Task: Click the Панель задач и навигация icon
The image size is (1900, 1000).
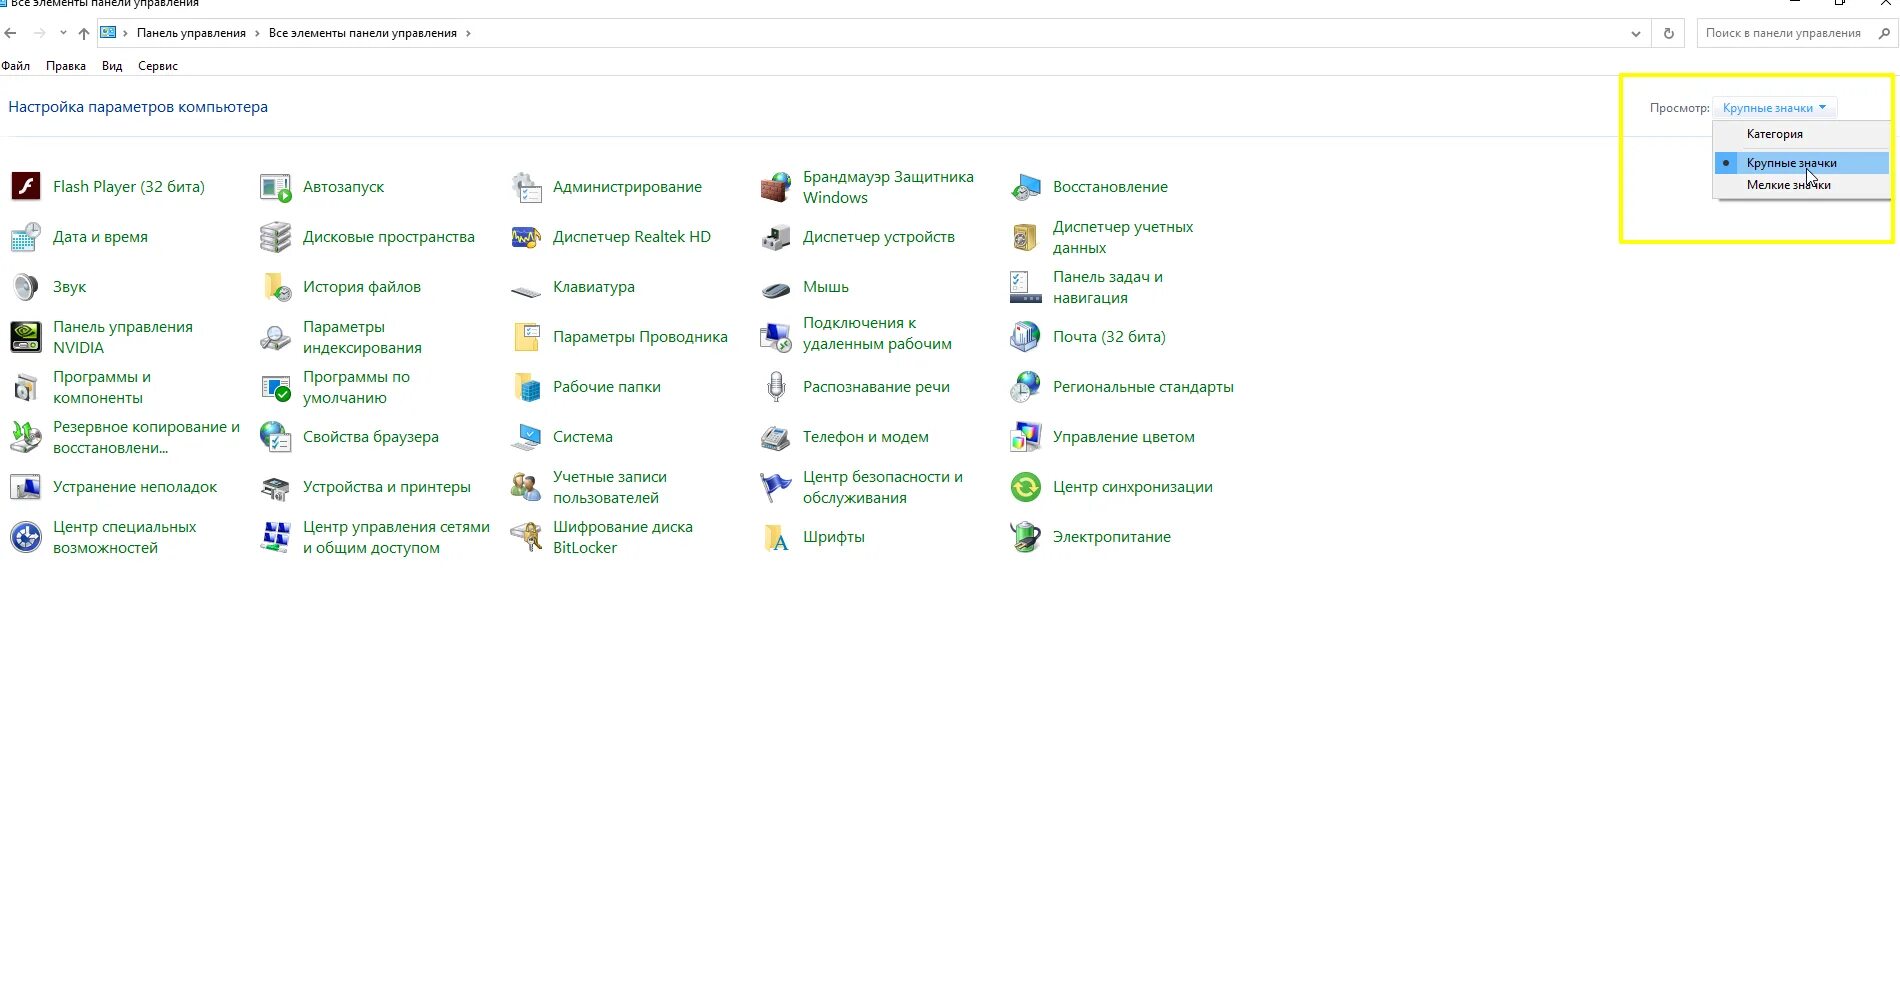Action: coord(1025,287)
